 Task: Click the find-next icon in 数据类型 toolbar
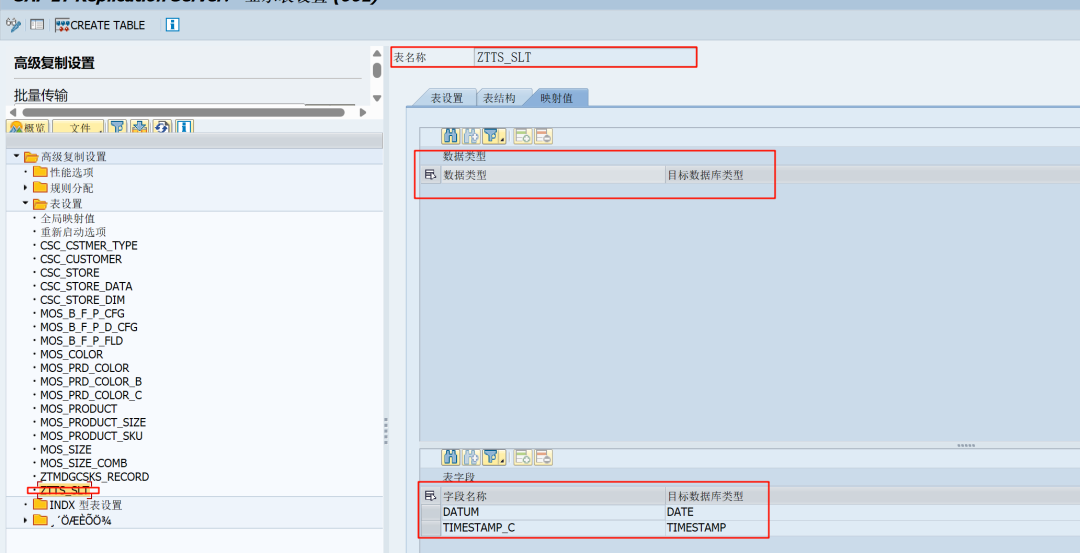[x=472, y=136]
